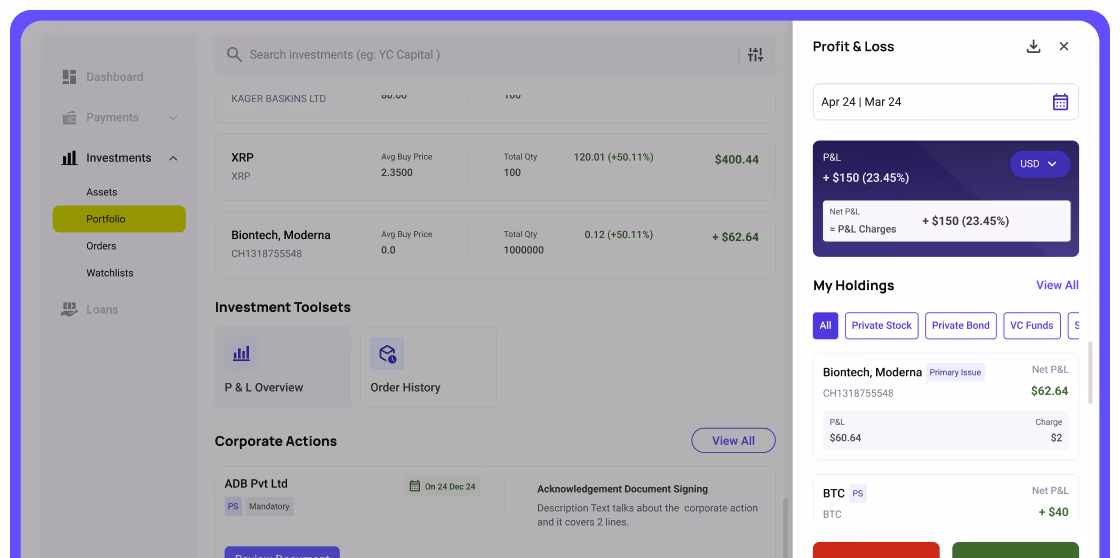The image size is (1120, 558).
Task: Click calendar icon on 24 Dec 24 badge
Action: (x=414, y=486)
